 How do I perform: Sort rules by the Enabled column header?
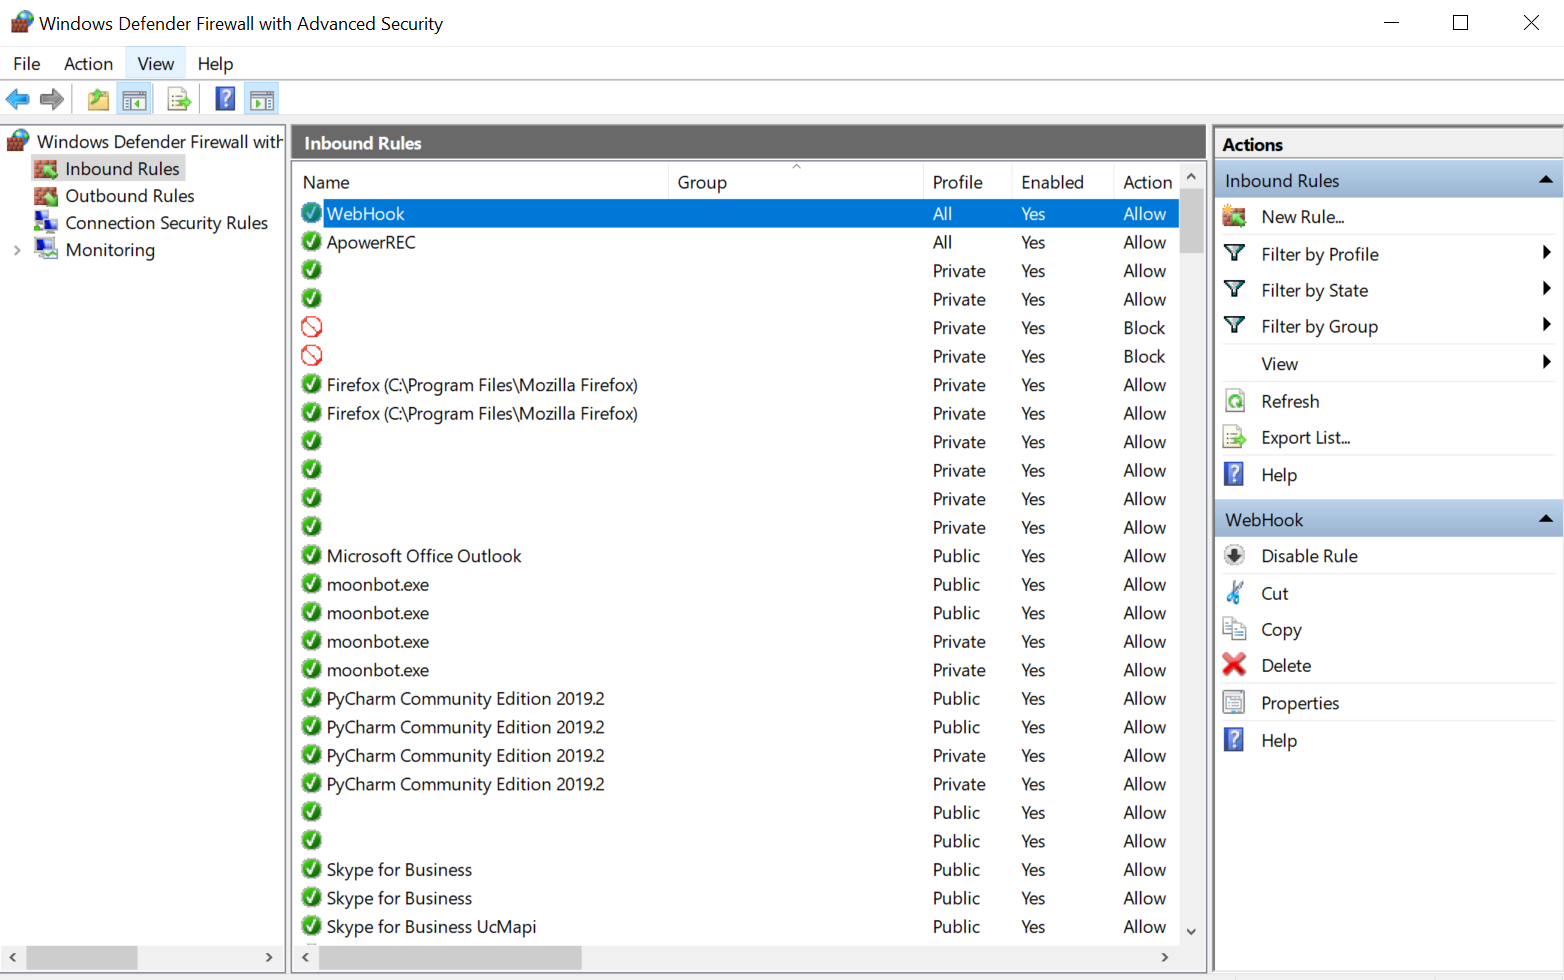pyautogui.click(x=1062, y=182)
